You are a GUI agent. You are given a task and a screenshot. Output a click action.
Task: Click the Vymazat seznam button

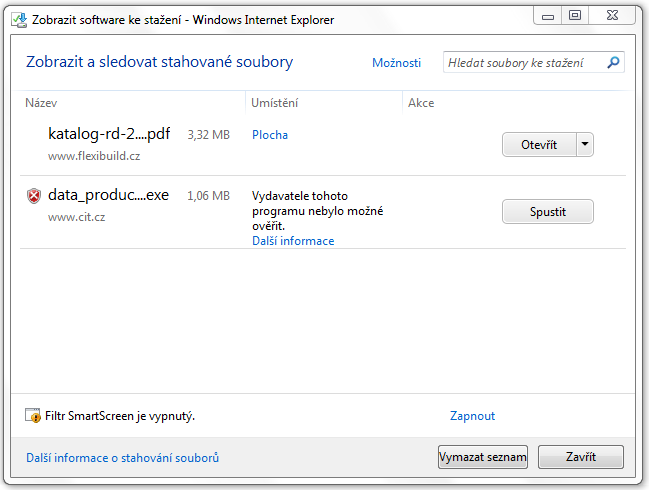tap(483, 457)
